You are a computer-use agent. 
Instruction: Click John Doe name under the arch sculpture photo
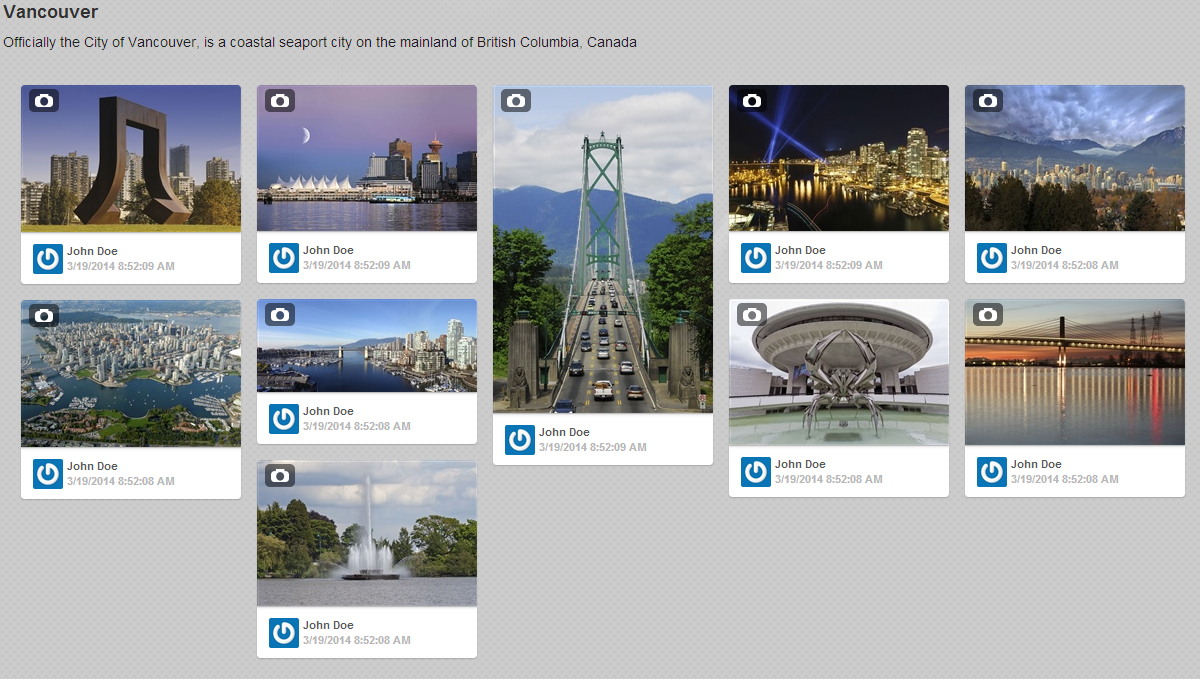92,250
